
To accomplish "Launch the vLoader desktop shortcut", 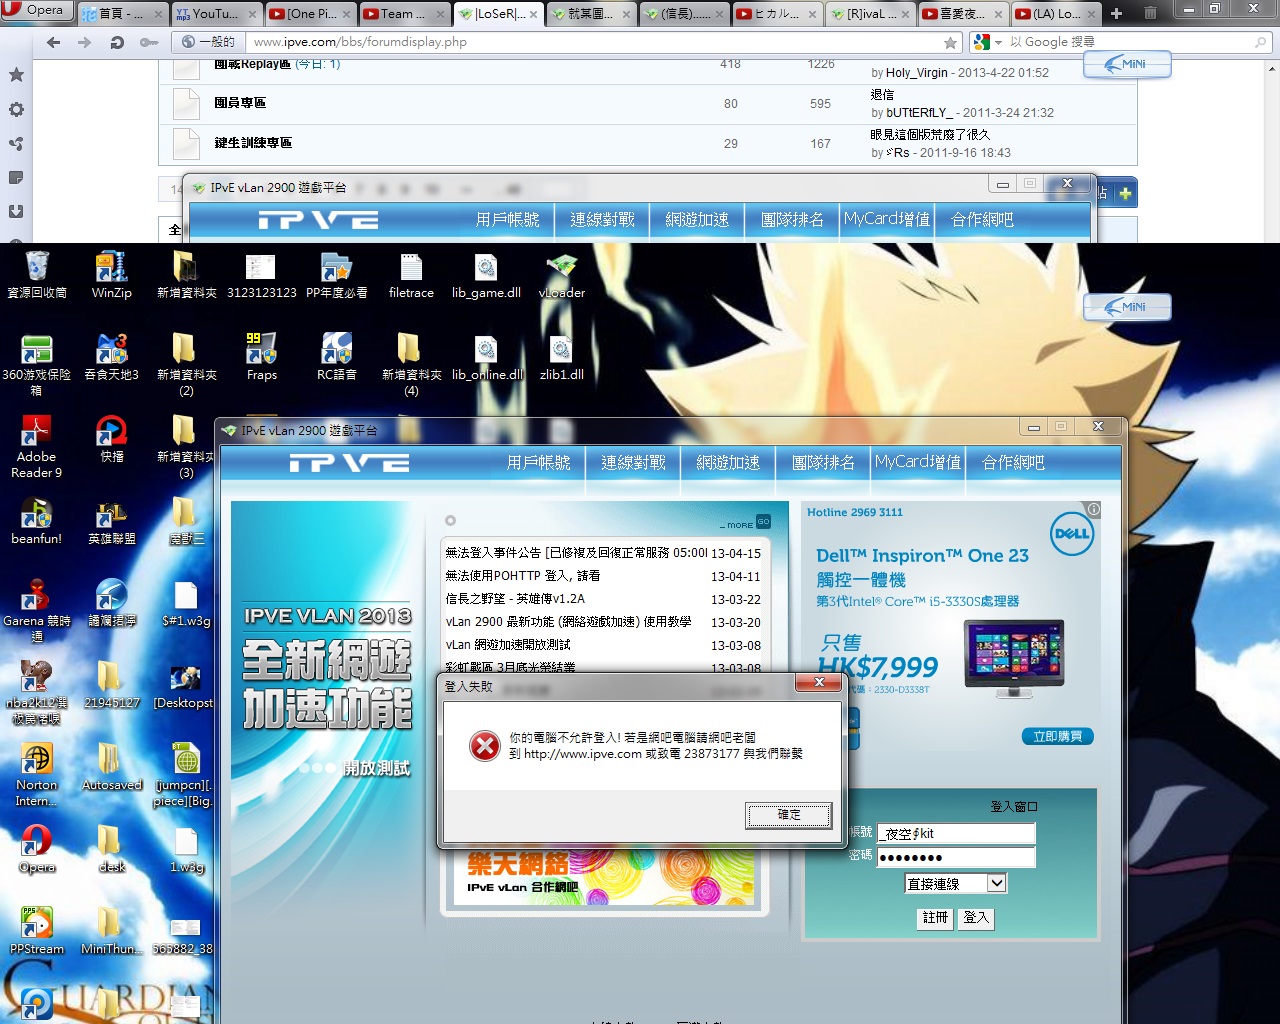I will [x=561, y=269].
